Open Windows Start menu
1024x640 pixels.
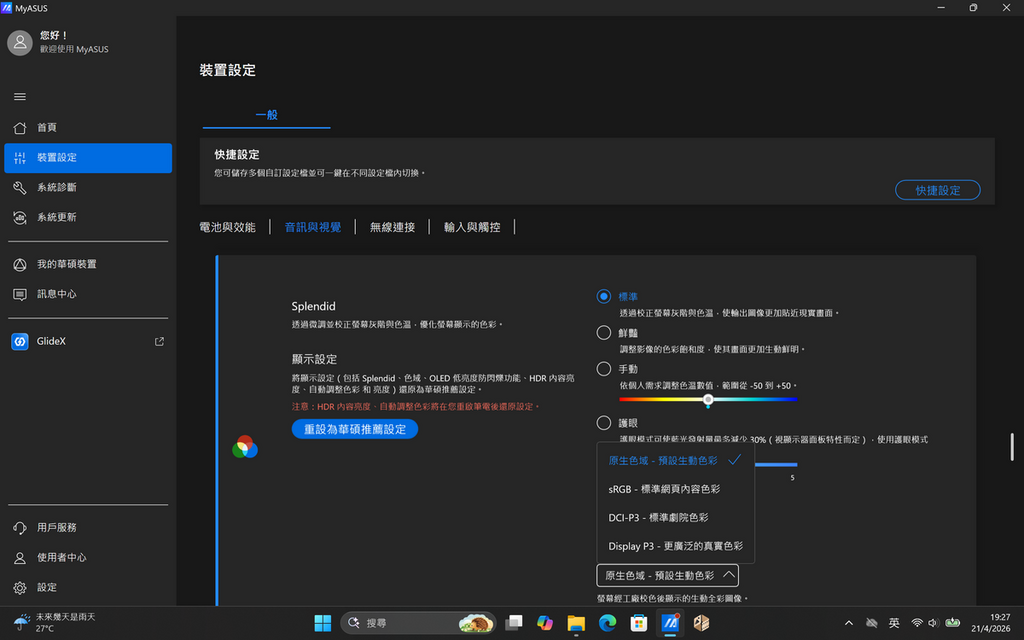pos(323,623)
